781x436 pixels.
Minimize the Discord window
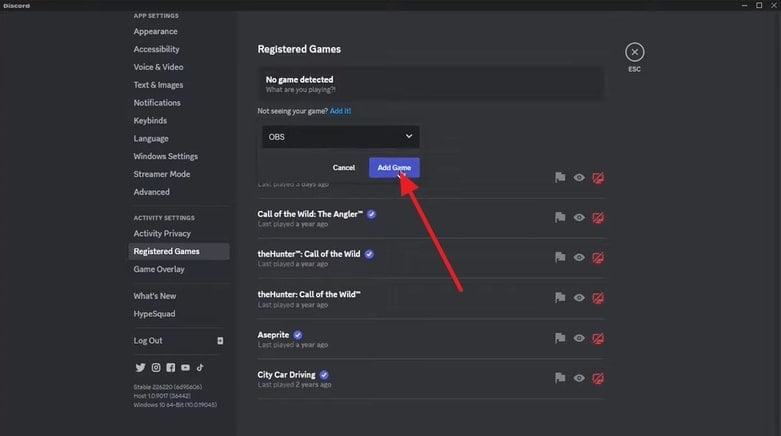point(744,5)
